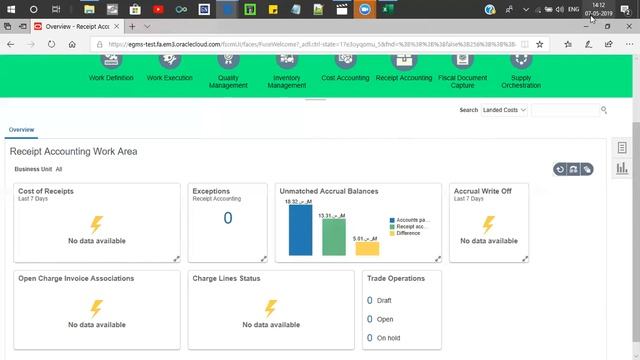The image size is (640, 360).
Task: Open the Reports bar chart panel icon
Action: coord(622,168)
